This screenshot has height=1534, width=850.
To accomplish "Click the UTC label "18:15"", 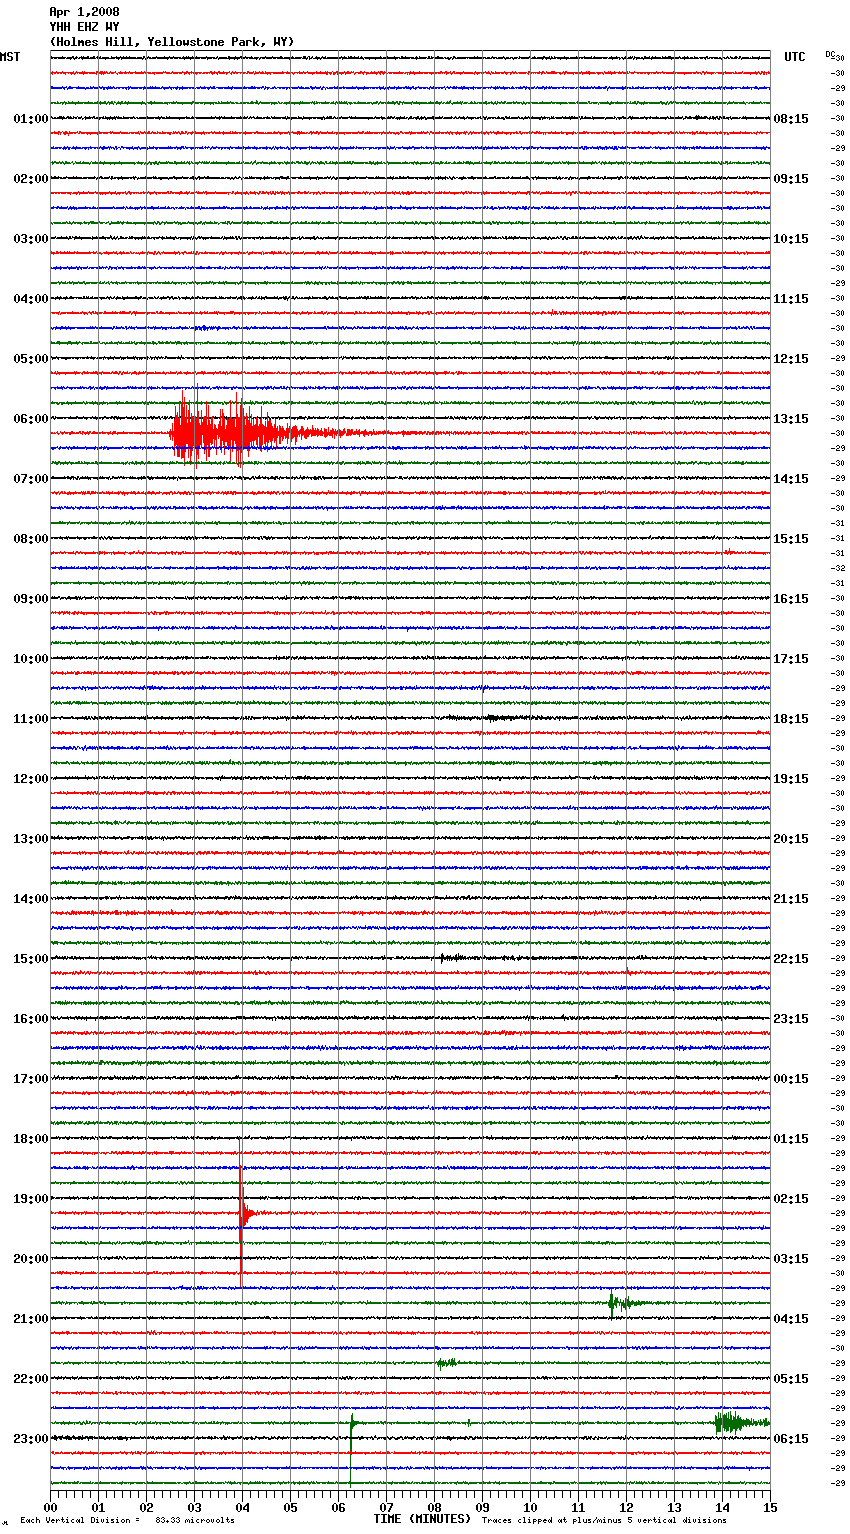I will click(x=791, y=719).
